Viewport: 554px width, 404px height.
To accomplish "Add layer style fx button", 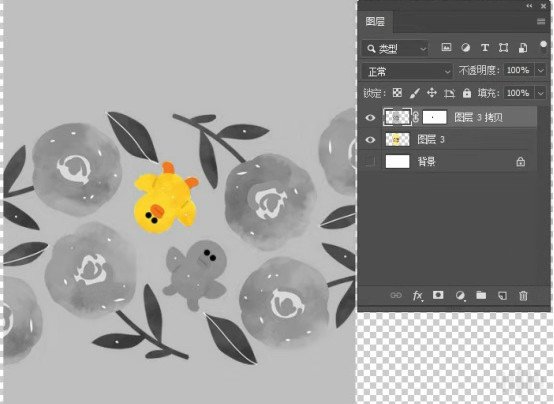I will click(418, 295).
